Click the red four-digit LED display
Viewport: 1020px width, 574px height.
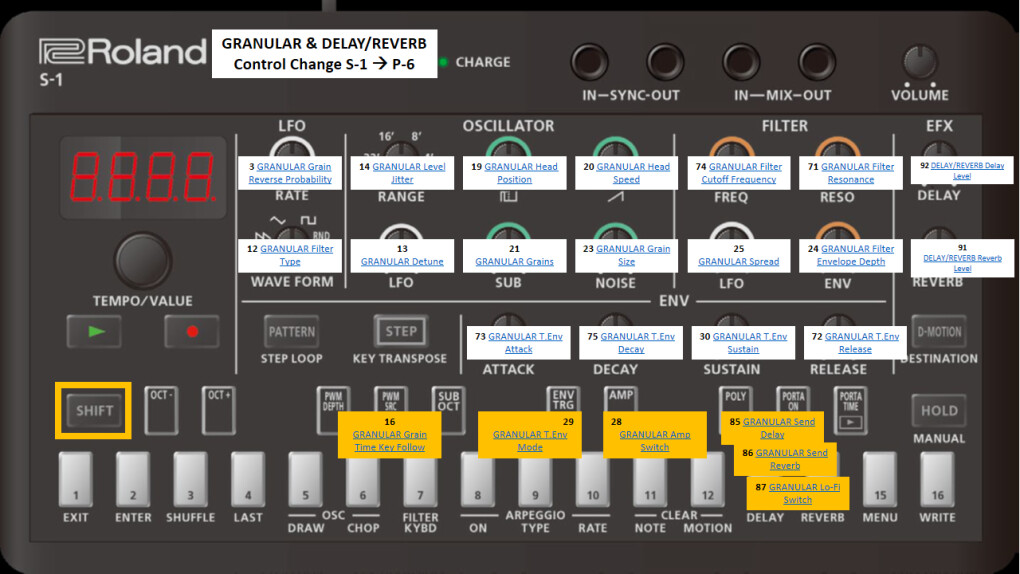(142, 177)
